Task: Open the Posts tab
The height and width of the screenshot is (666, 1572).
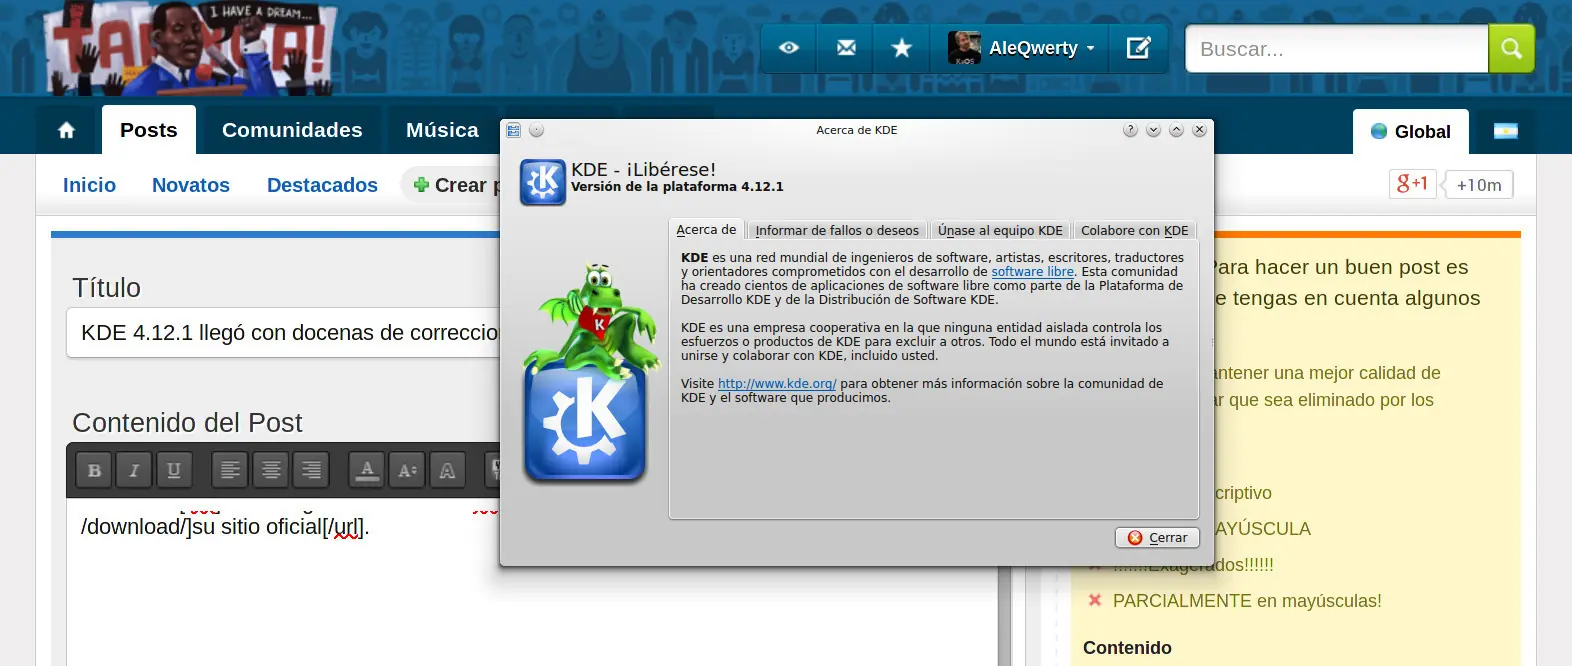Action: tap(148, 130)
